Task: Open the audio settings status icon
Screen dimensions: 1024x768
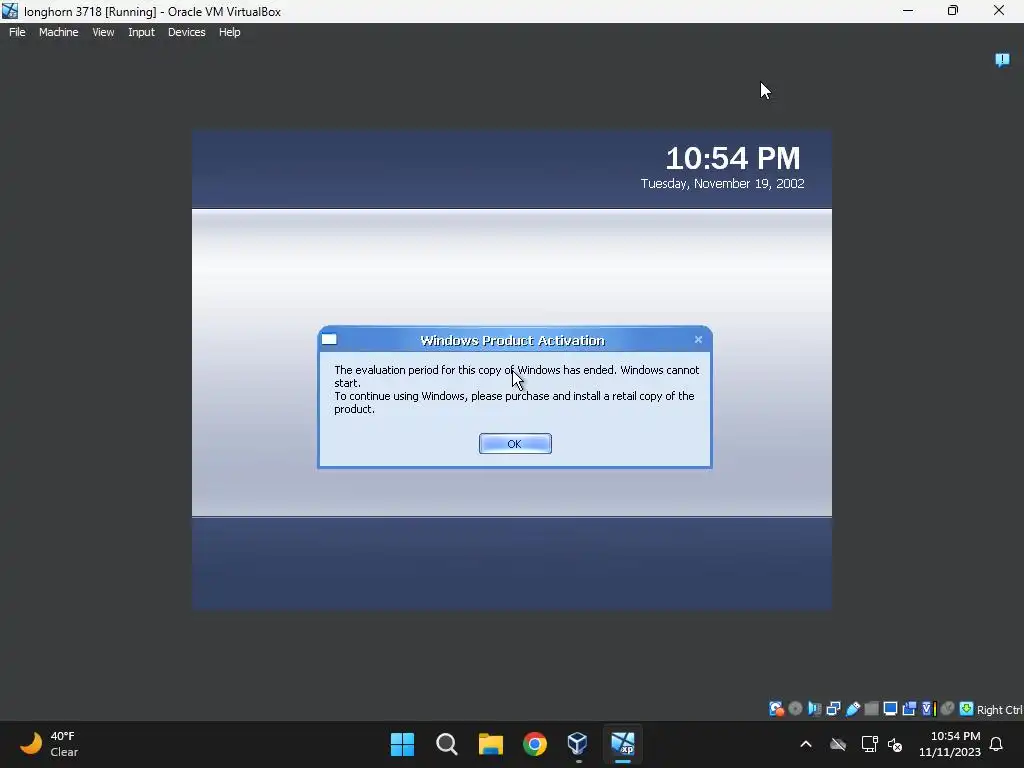Action: tap(814, 709)
